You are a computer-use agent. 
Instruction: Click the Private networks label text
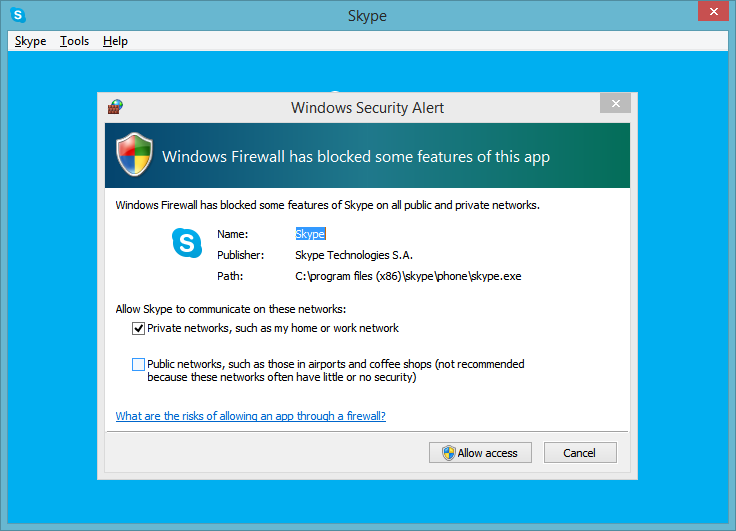pyautogui.click(x=273, y=328)
